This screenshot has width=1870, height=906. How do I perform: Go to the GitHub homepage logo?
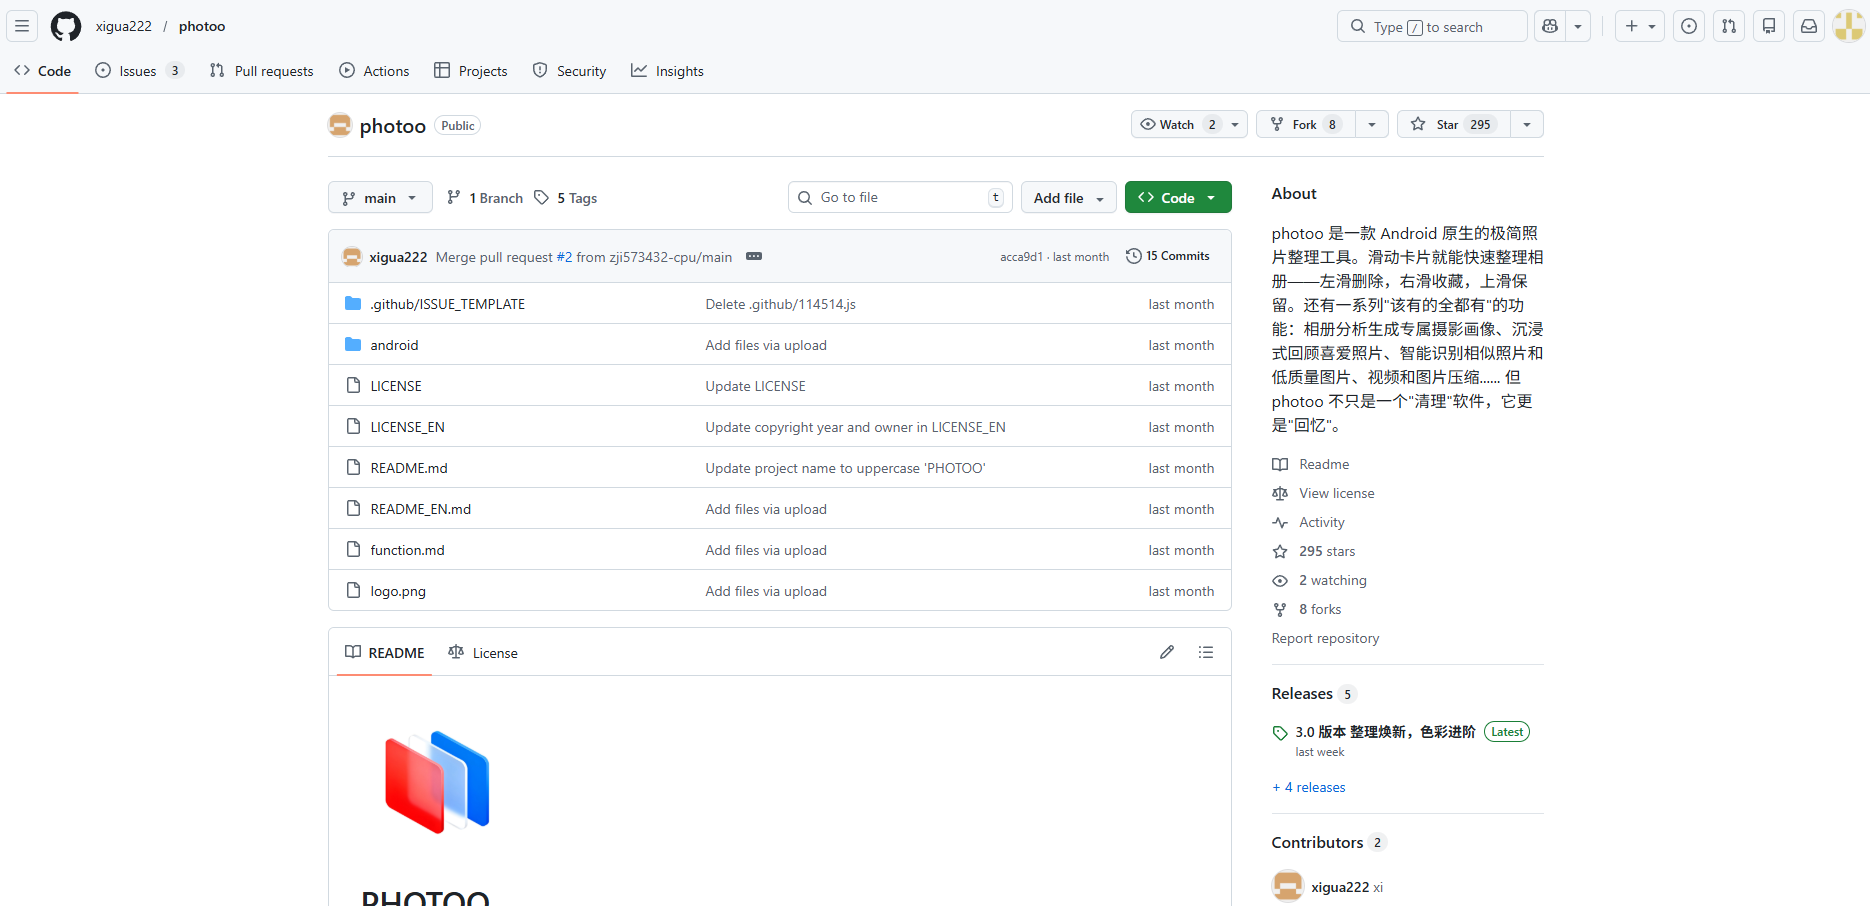tap(66, 26)
